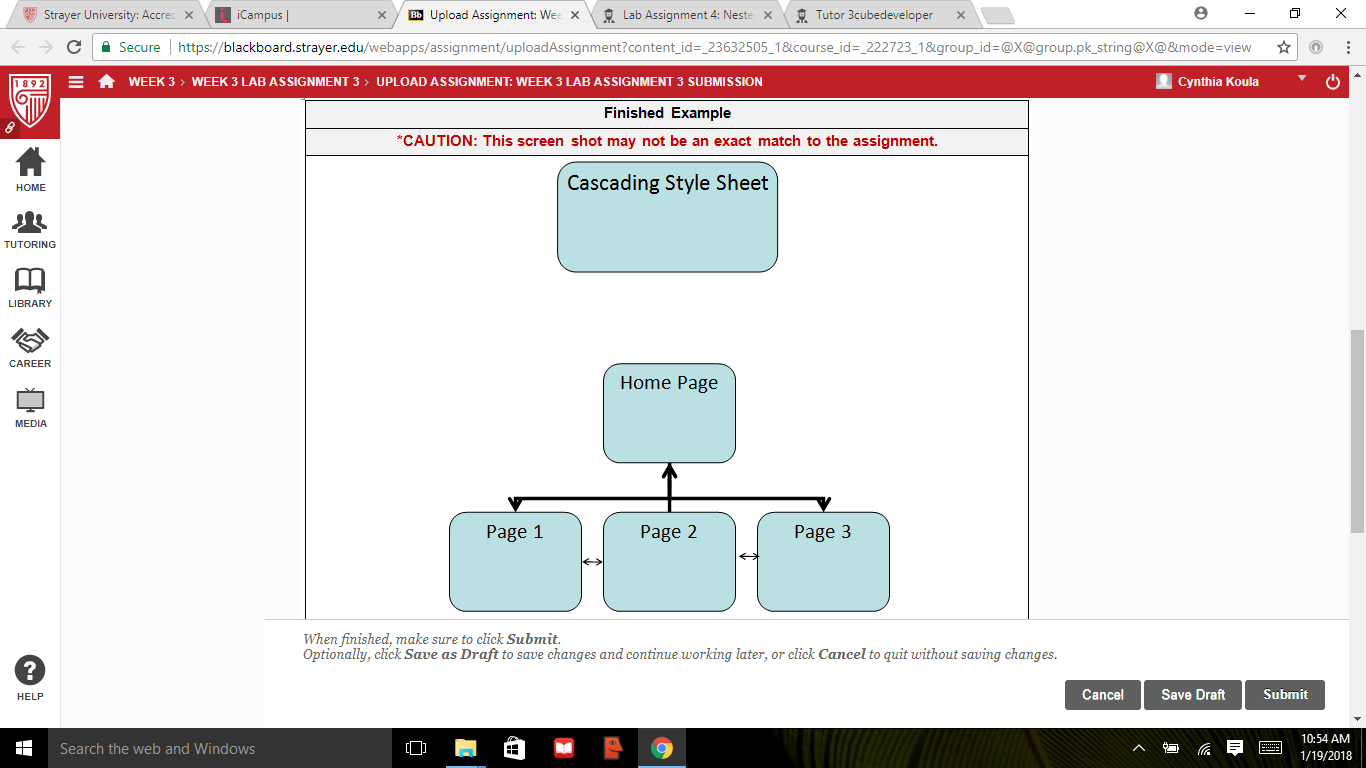Expand hidden icons in system tray
Screen dimensions: 1366x768
click(1138, 748)
